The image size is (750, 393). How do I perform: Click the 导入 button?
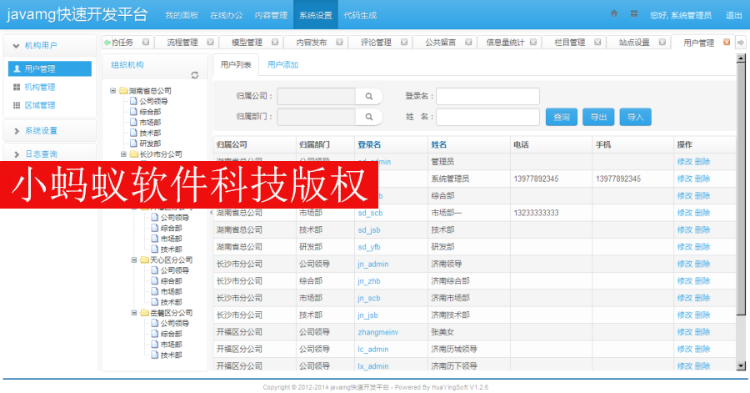click(x=635, y=117)
